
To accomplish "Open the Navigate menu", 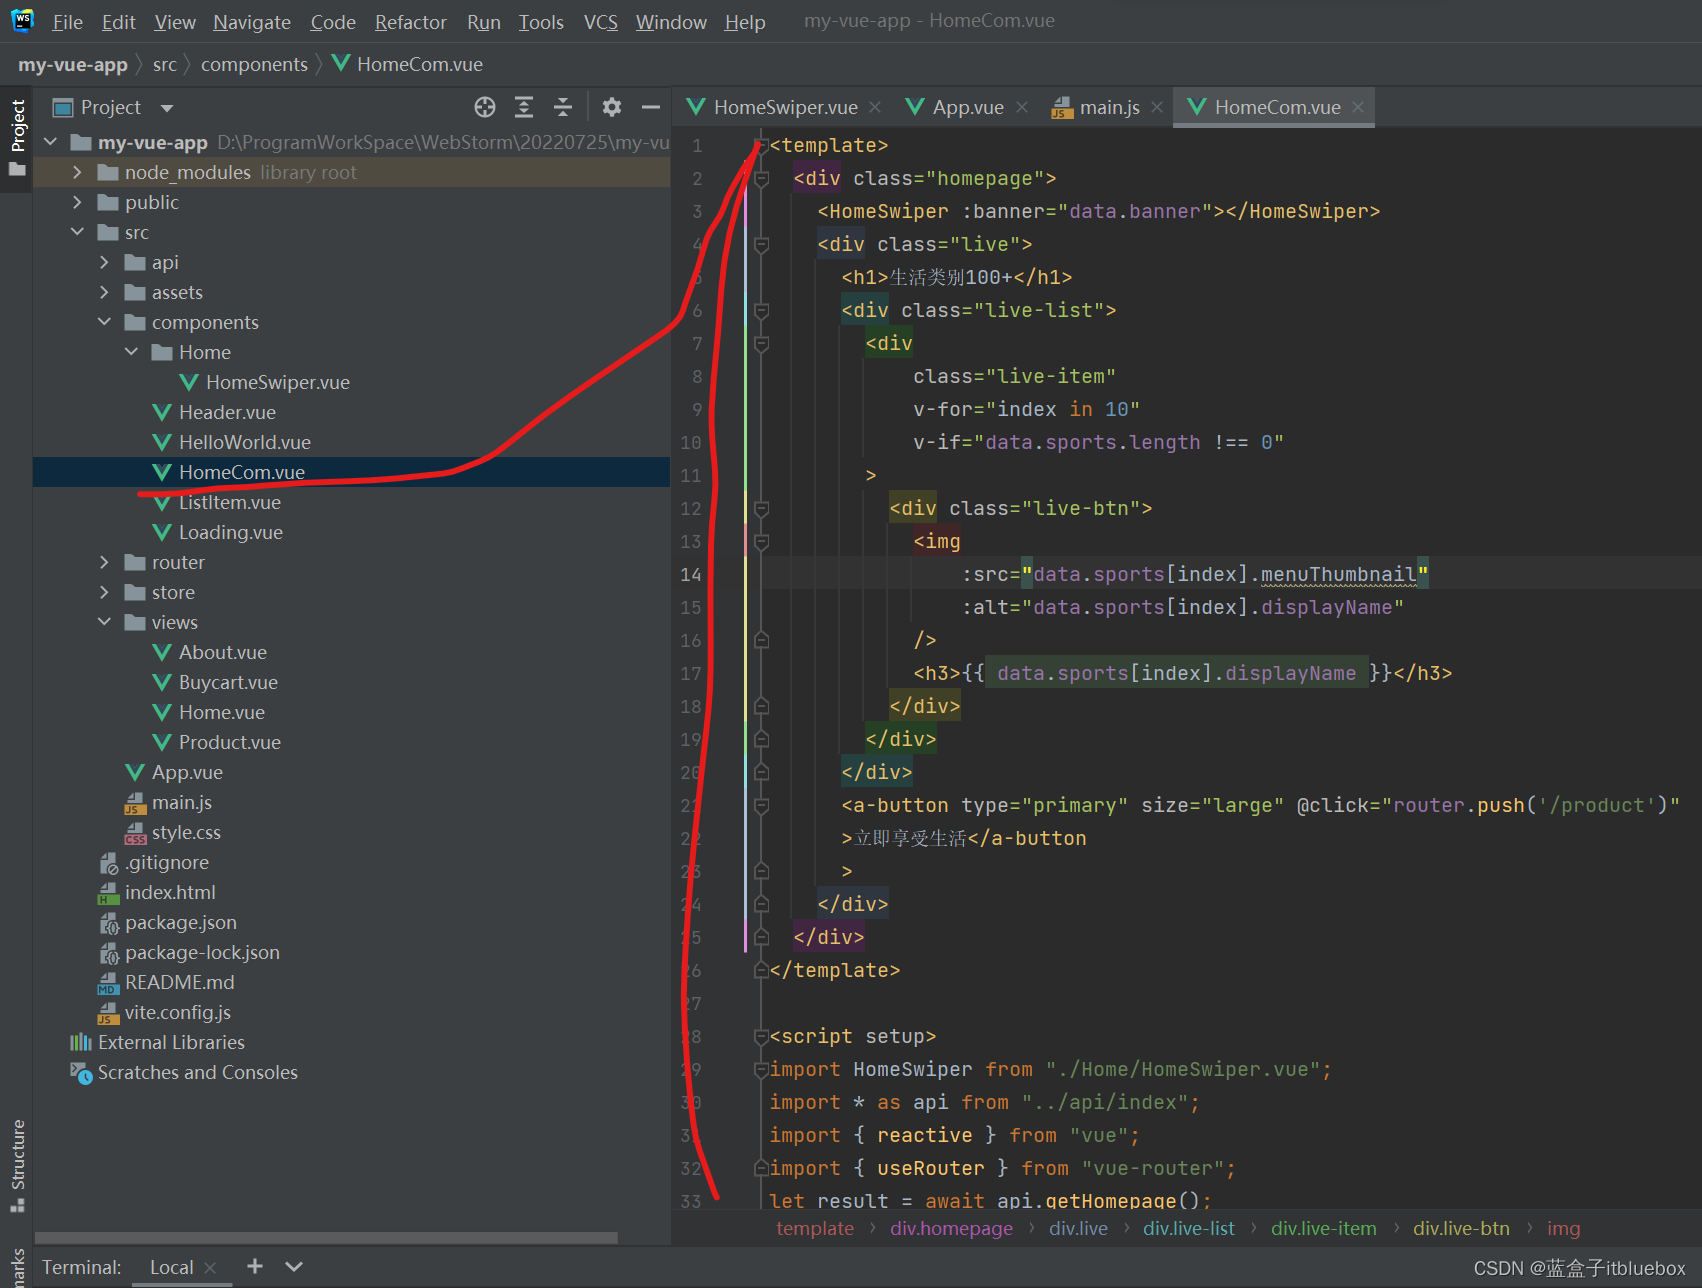I will pos(252,22).
